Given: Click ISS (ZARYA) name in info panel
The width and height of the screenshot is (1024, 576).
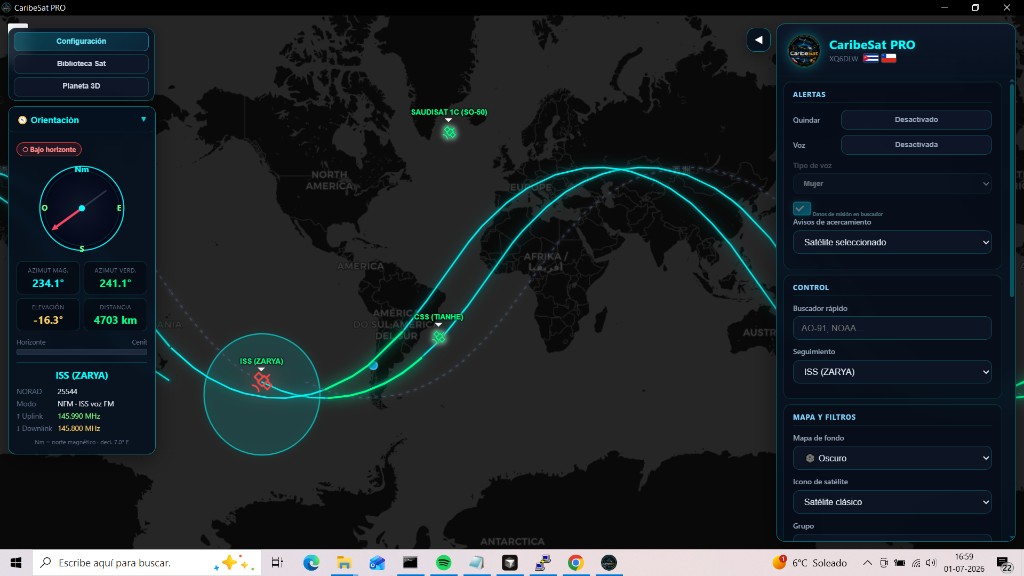Looking at the screenshot, I should point(82,376).
